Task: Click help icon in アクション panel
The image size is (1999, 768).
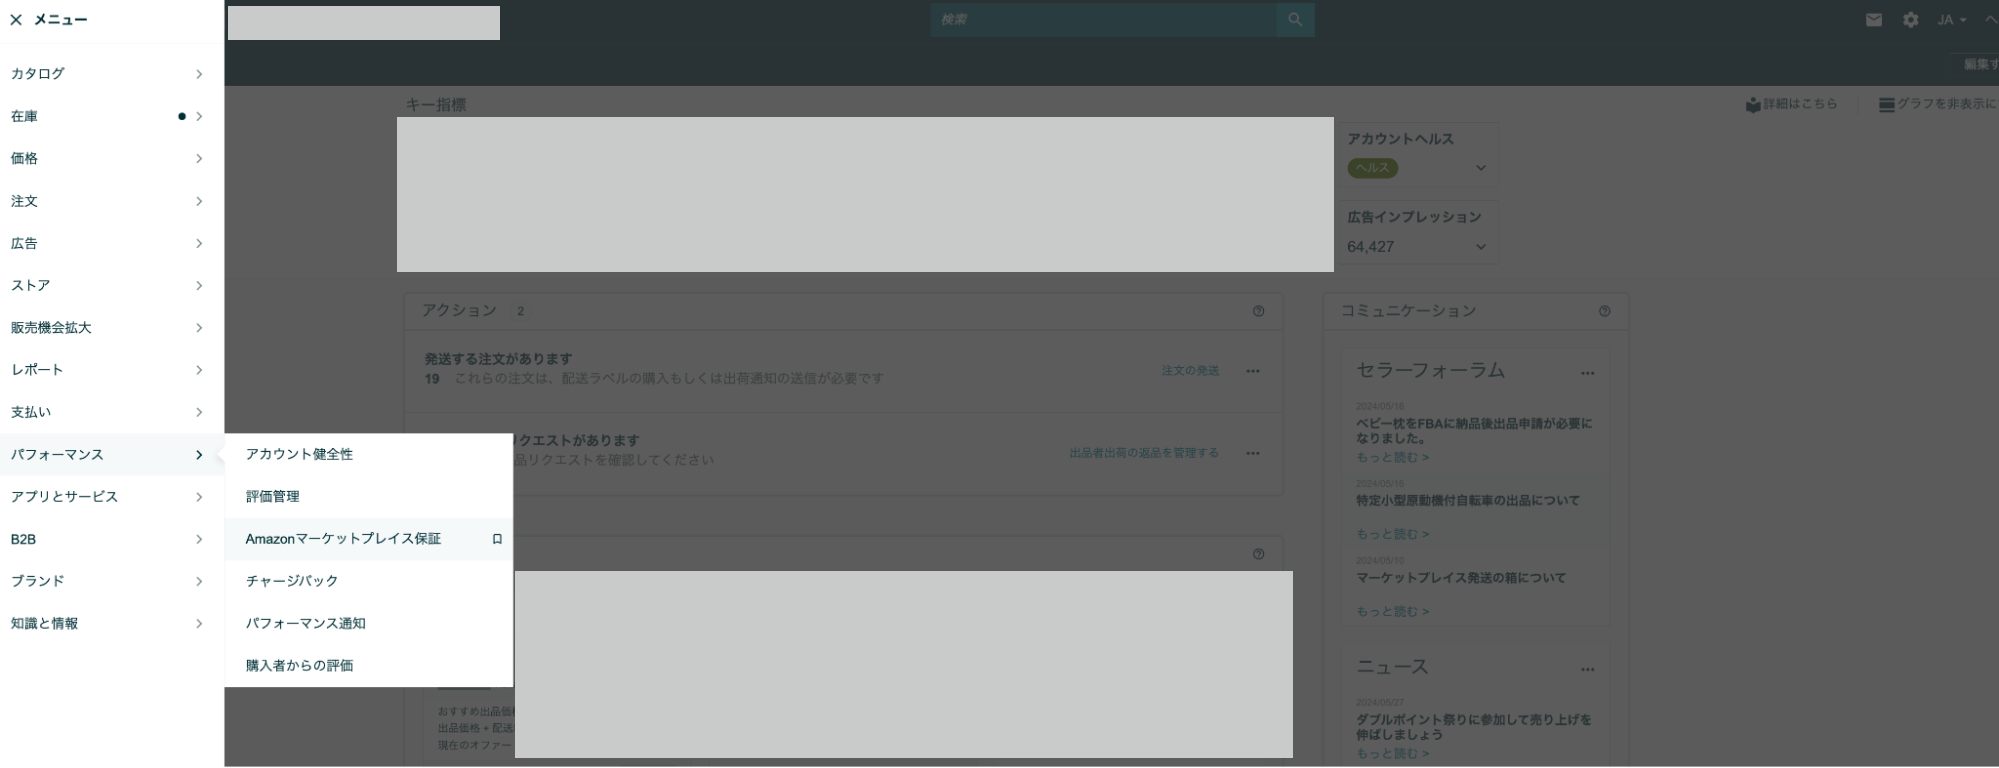Action: pos(1258,311)
